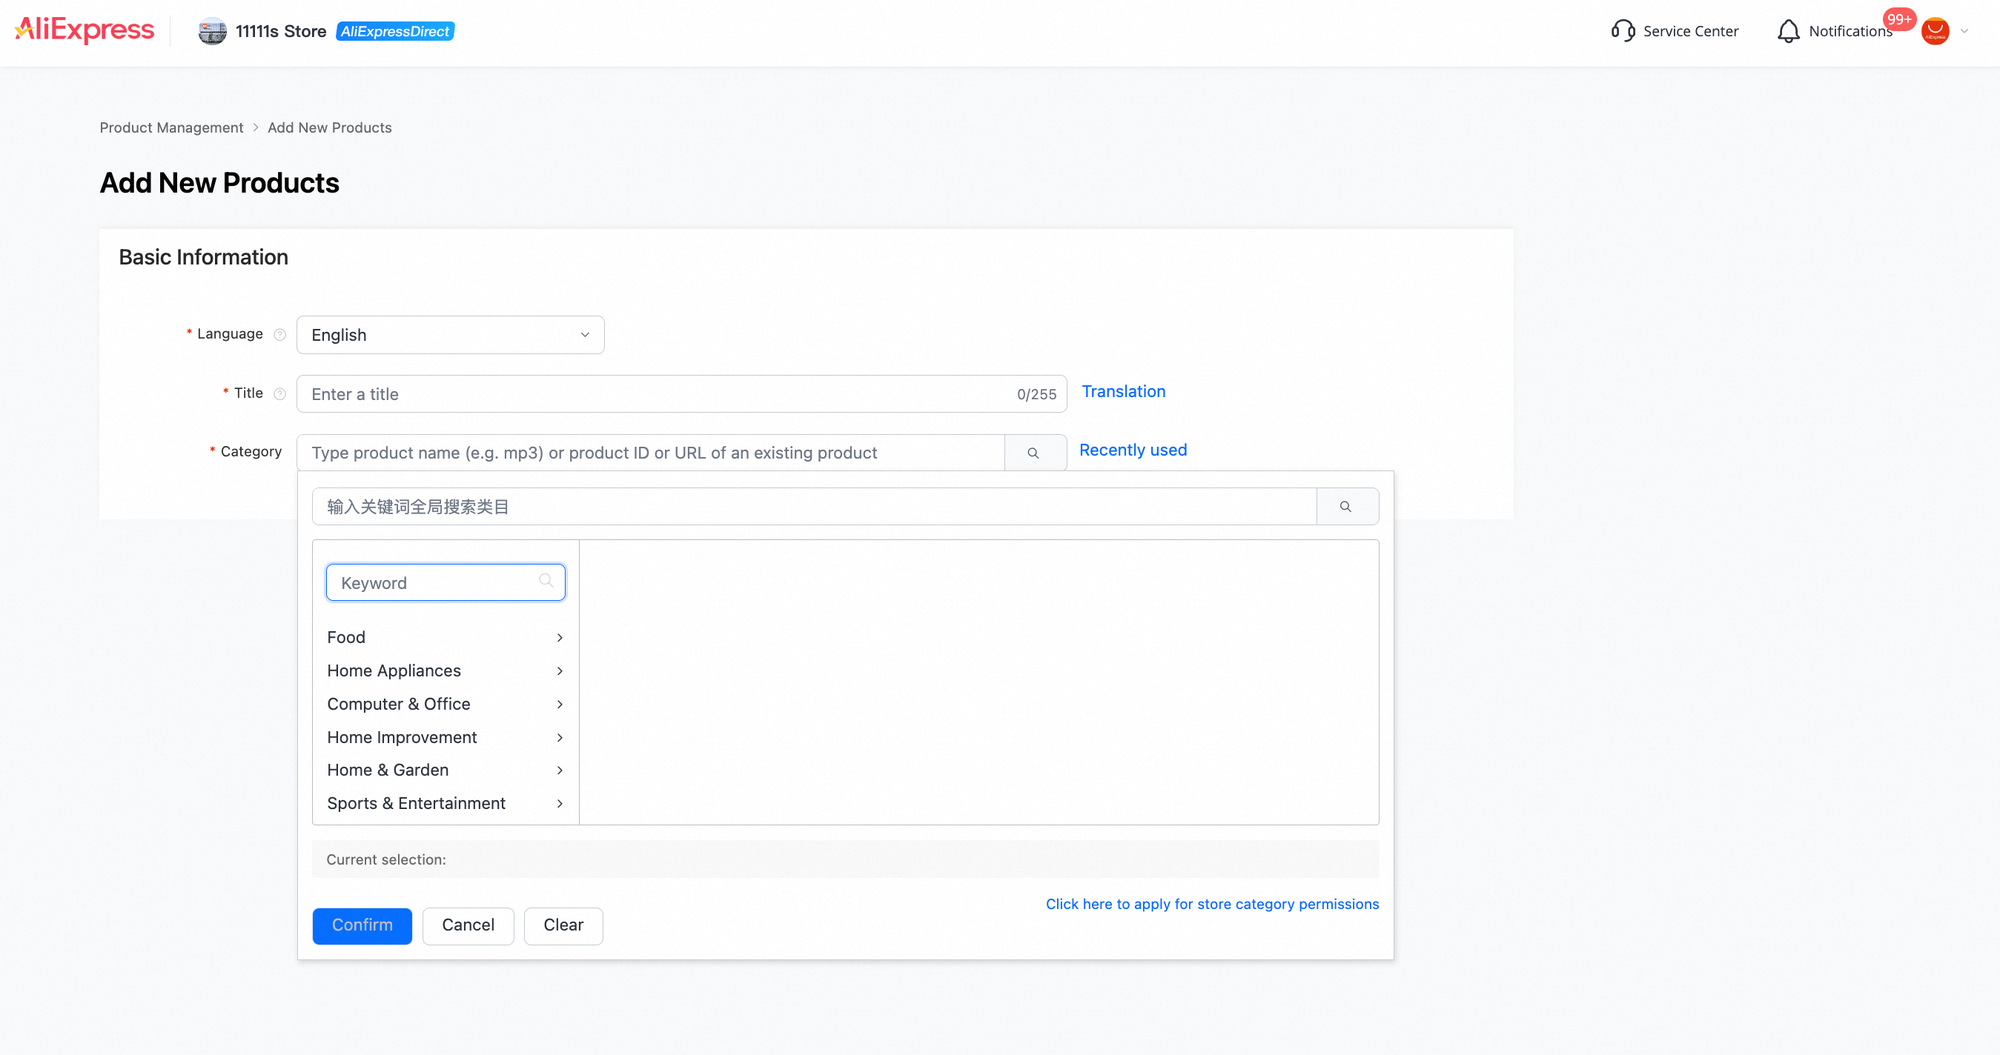Expand the Home Improvement chevron
Image resolution: width=2000 pixels, height=1055 pixels.
pos(560,738)
